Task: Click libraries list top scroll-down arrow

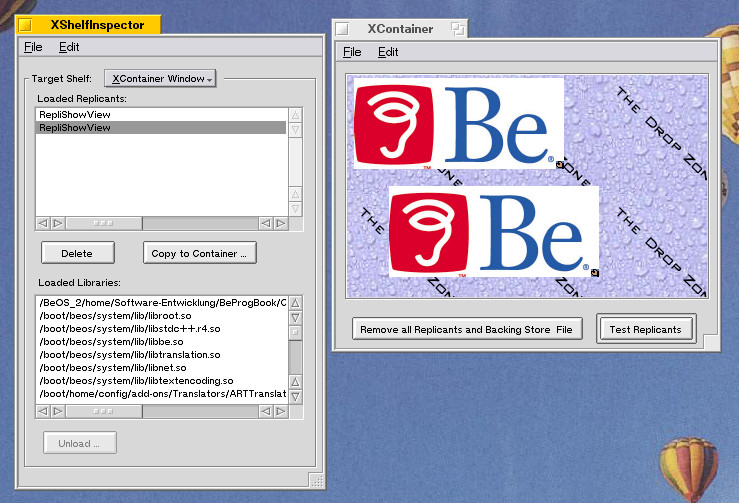Action: point(296,317)
